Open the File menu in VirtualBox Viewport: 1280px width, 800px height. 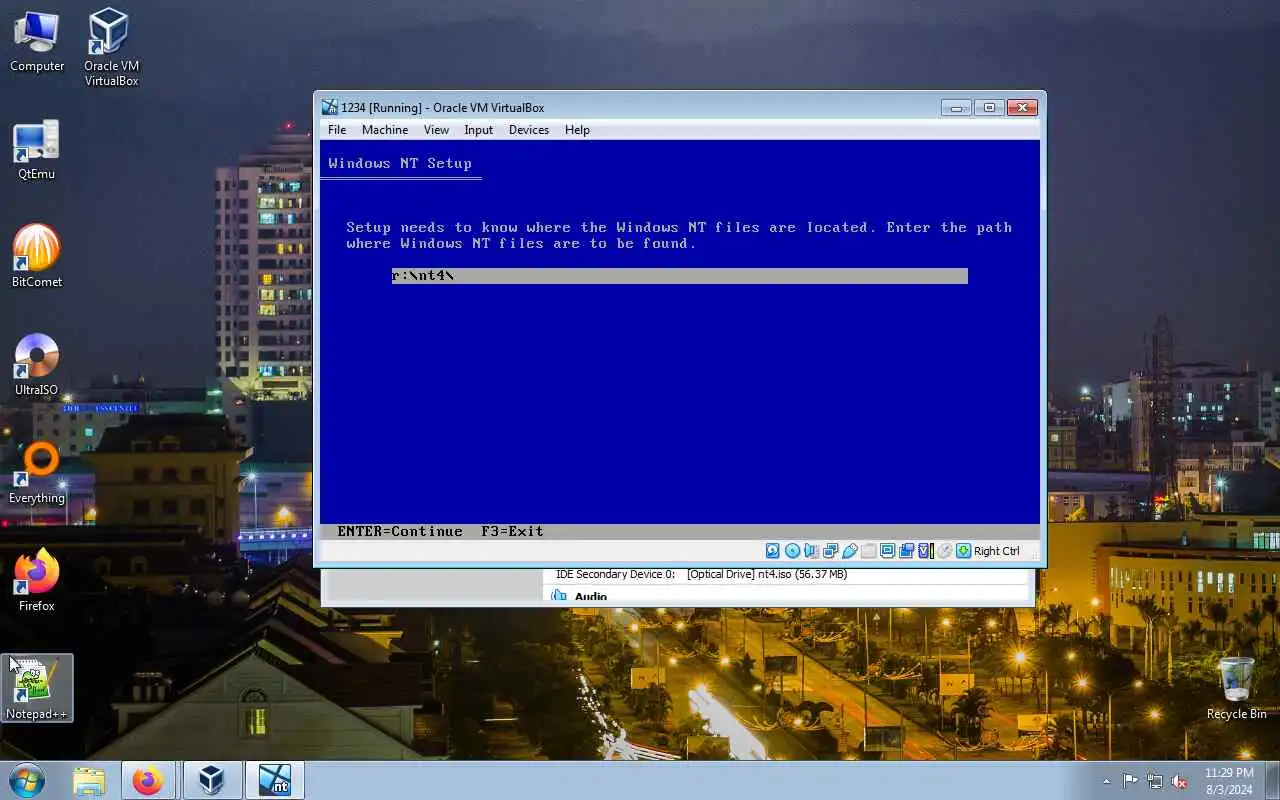tap(337, 130)
